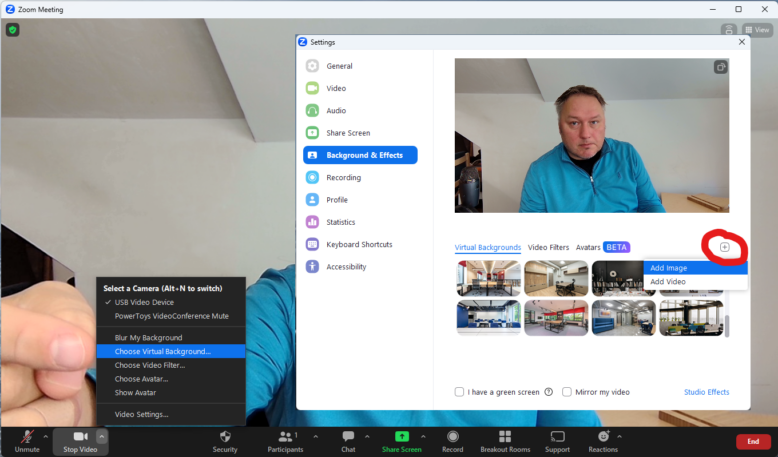The image size is (778, 457).
Task: Open the Reactions menu
Action: (603, 437)
